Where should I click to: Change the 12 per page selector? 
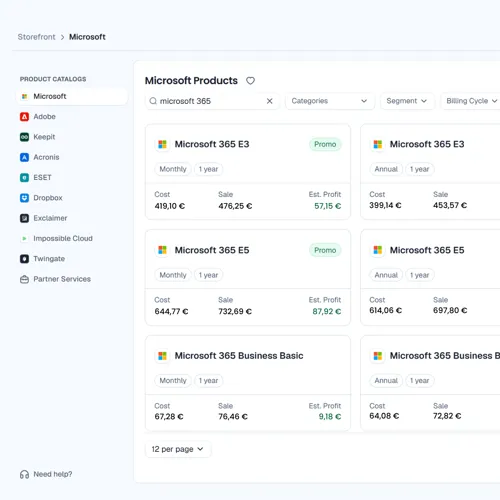[x=178, y=449]
